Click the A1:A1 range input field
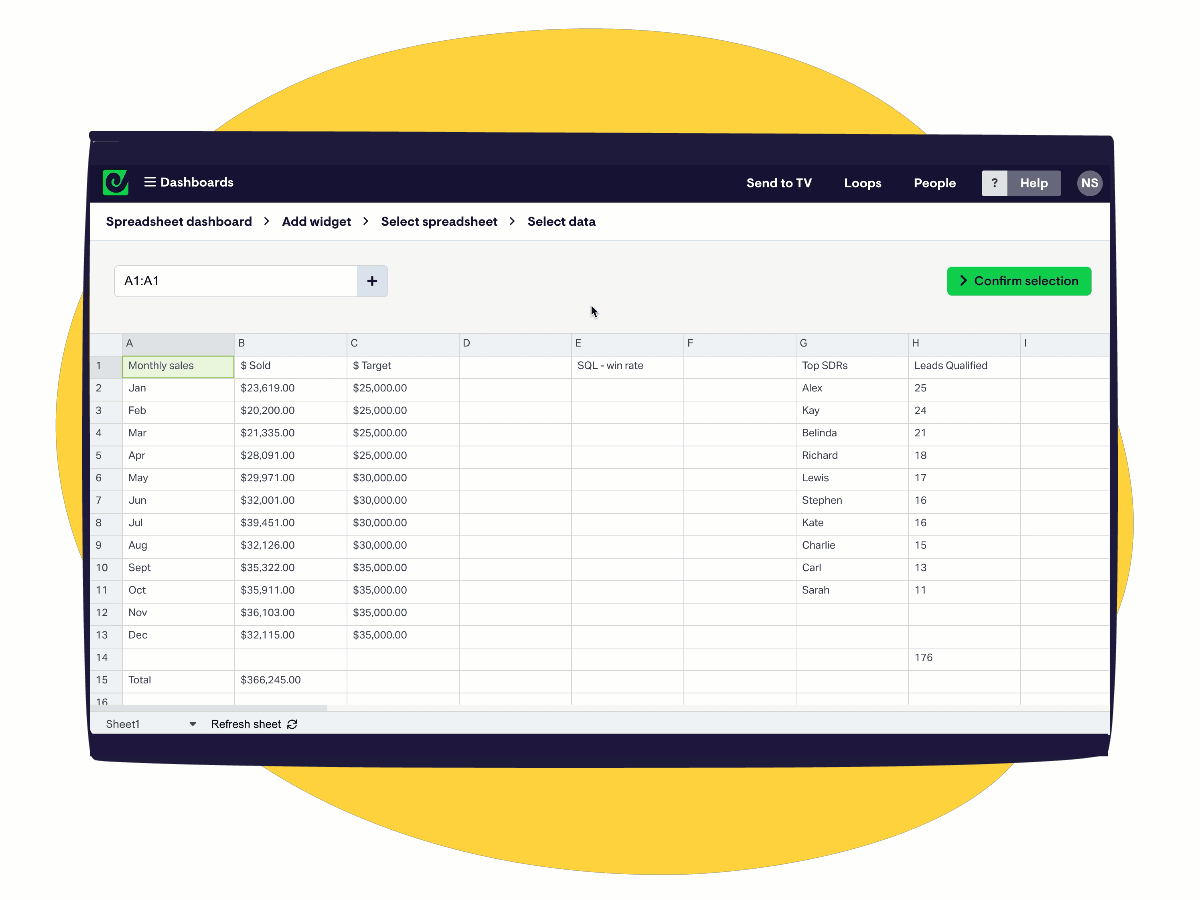 tap(236, 281)
